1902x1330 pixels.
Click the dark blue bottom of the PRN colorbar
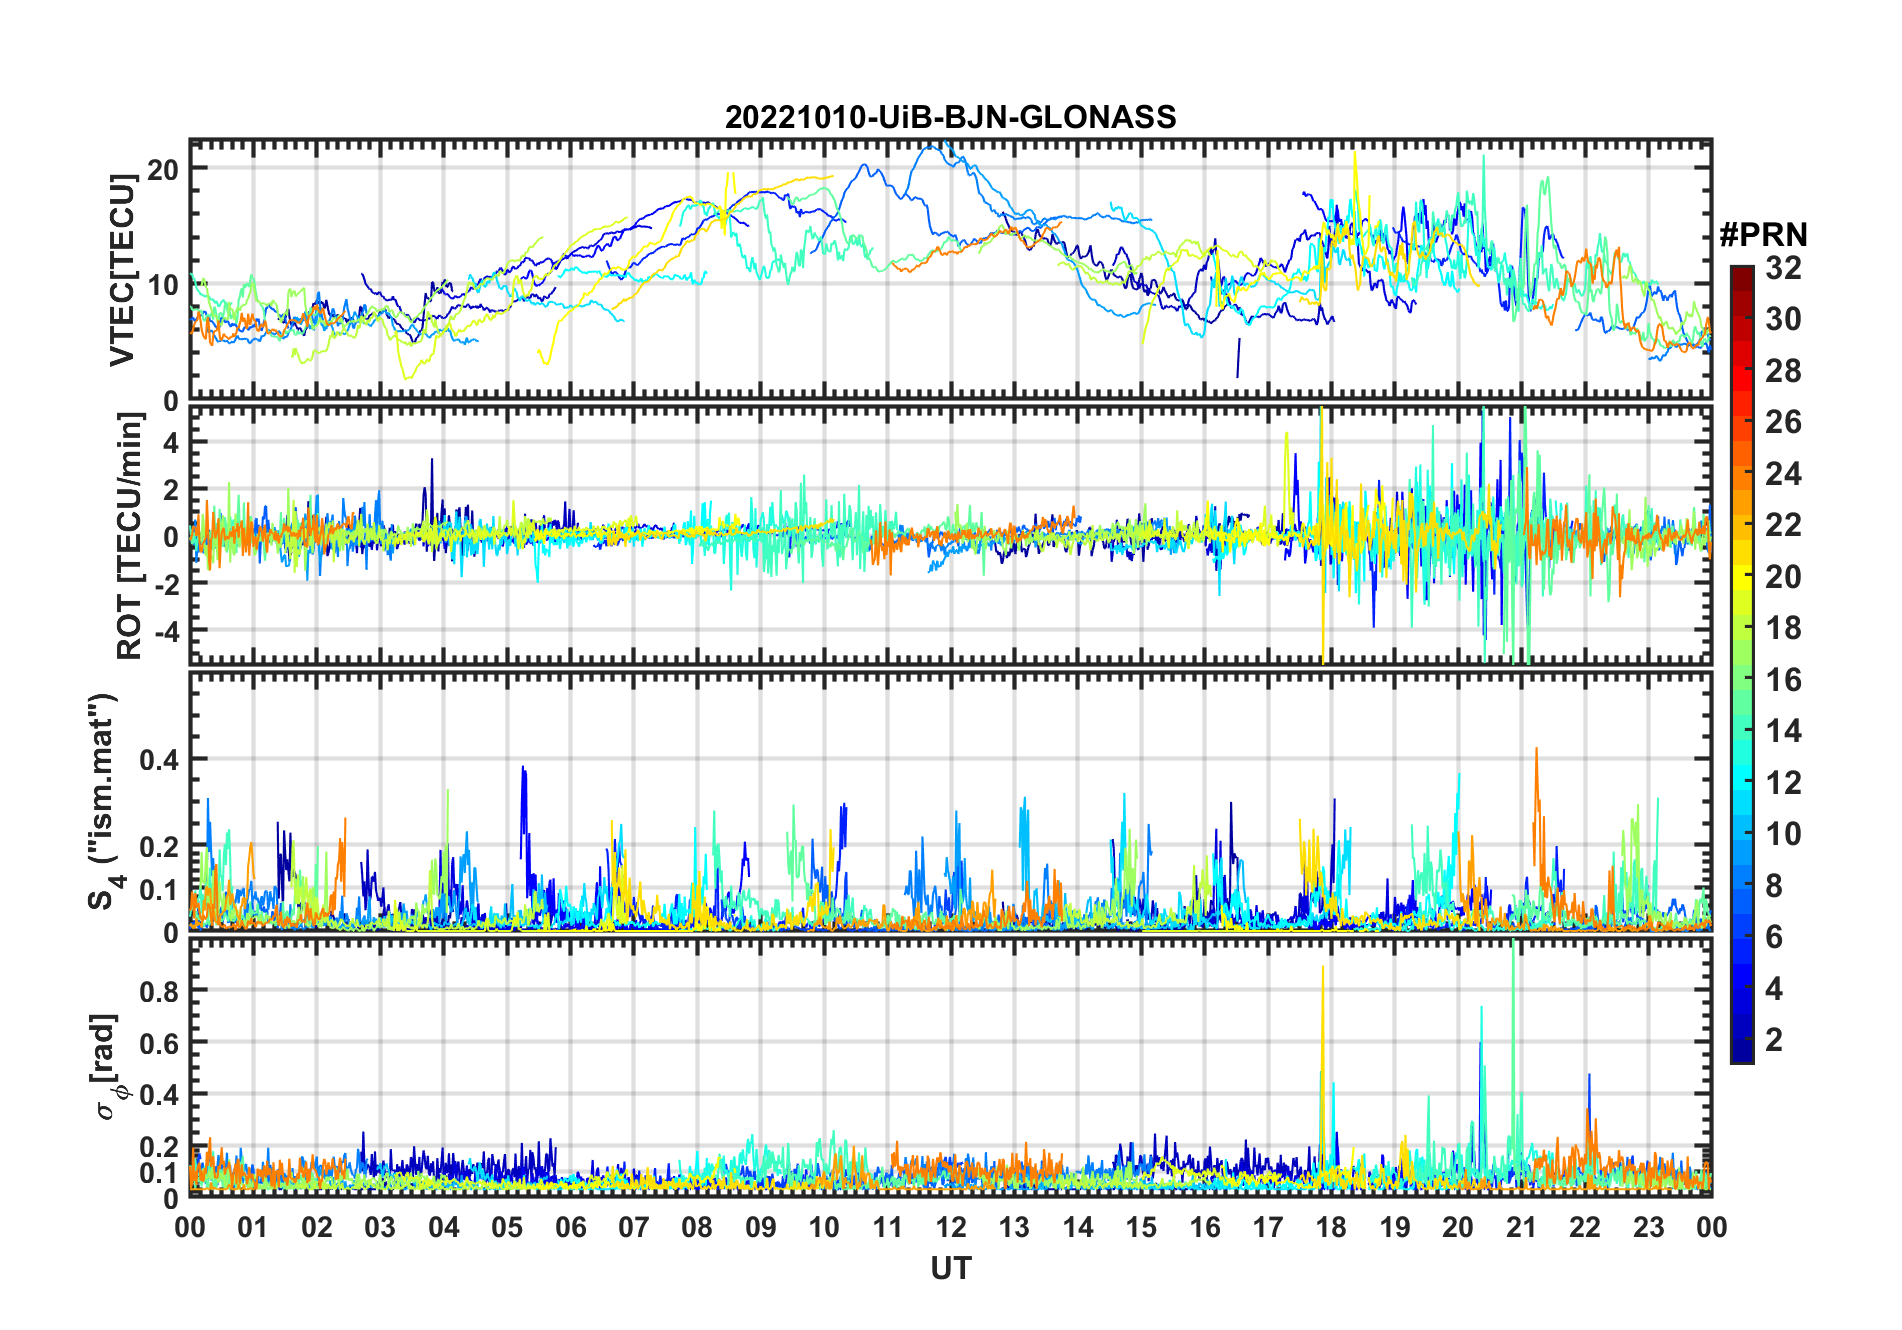[x=1742, y=1052]
